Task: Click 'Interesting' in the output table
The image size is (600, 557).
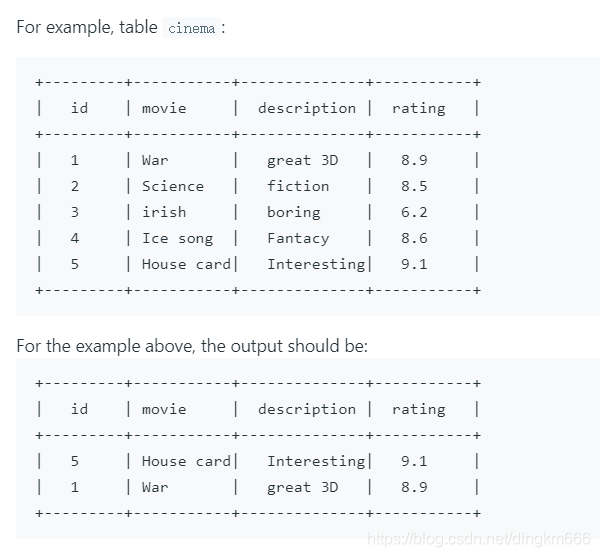Action: pyautogui.click(x=316, y=462)
